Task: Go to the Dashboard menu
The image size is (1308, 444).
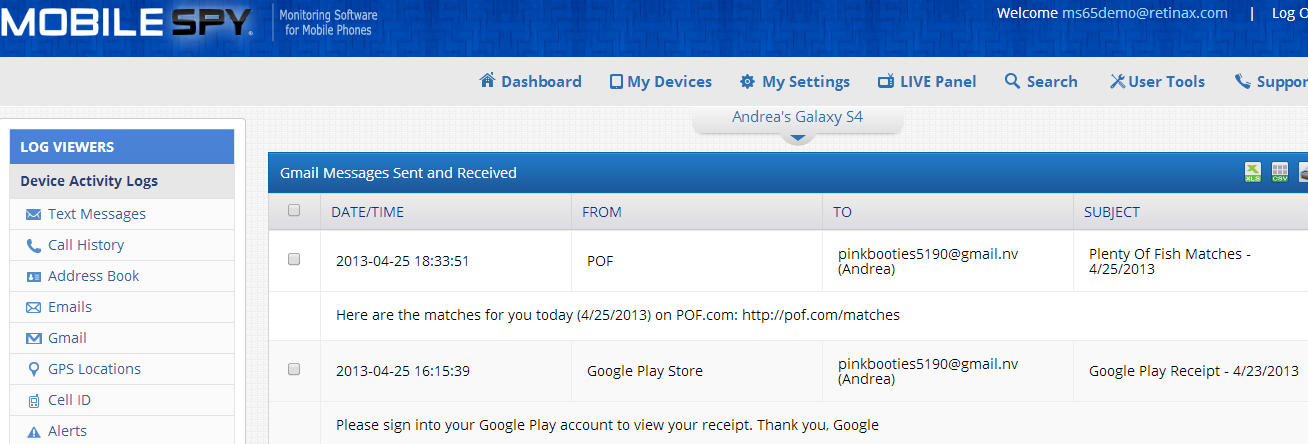Action: click(x=531, y=82)
